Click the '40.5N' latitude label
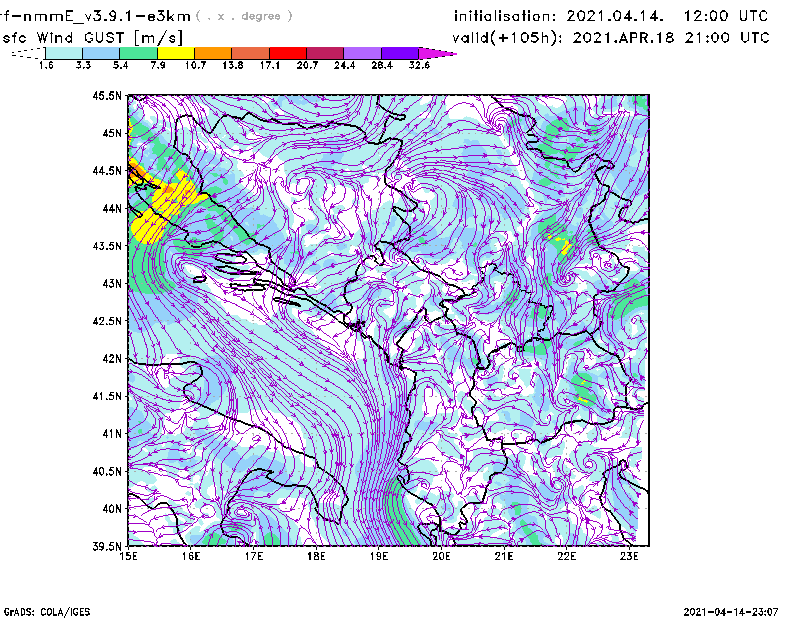Screen dimensions: 800x618 [107, 471]
